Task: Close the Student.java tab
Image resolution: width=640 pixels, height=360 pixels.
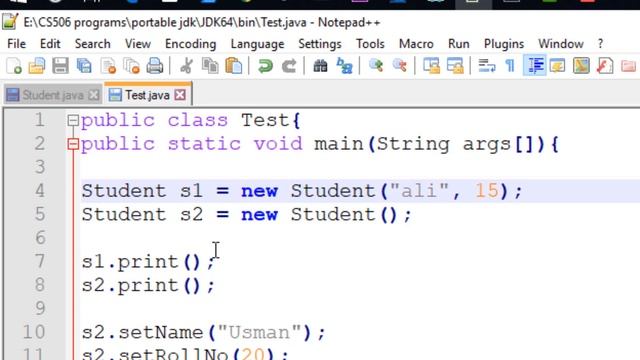Action: (x=94, y=95)
